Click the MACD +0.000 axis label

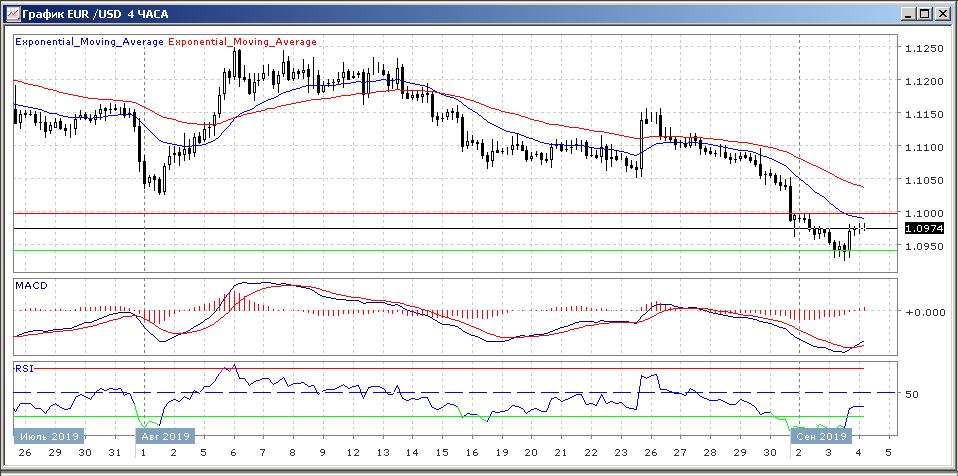click(924, 311)
